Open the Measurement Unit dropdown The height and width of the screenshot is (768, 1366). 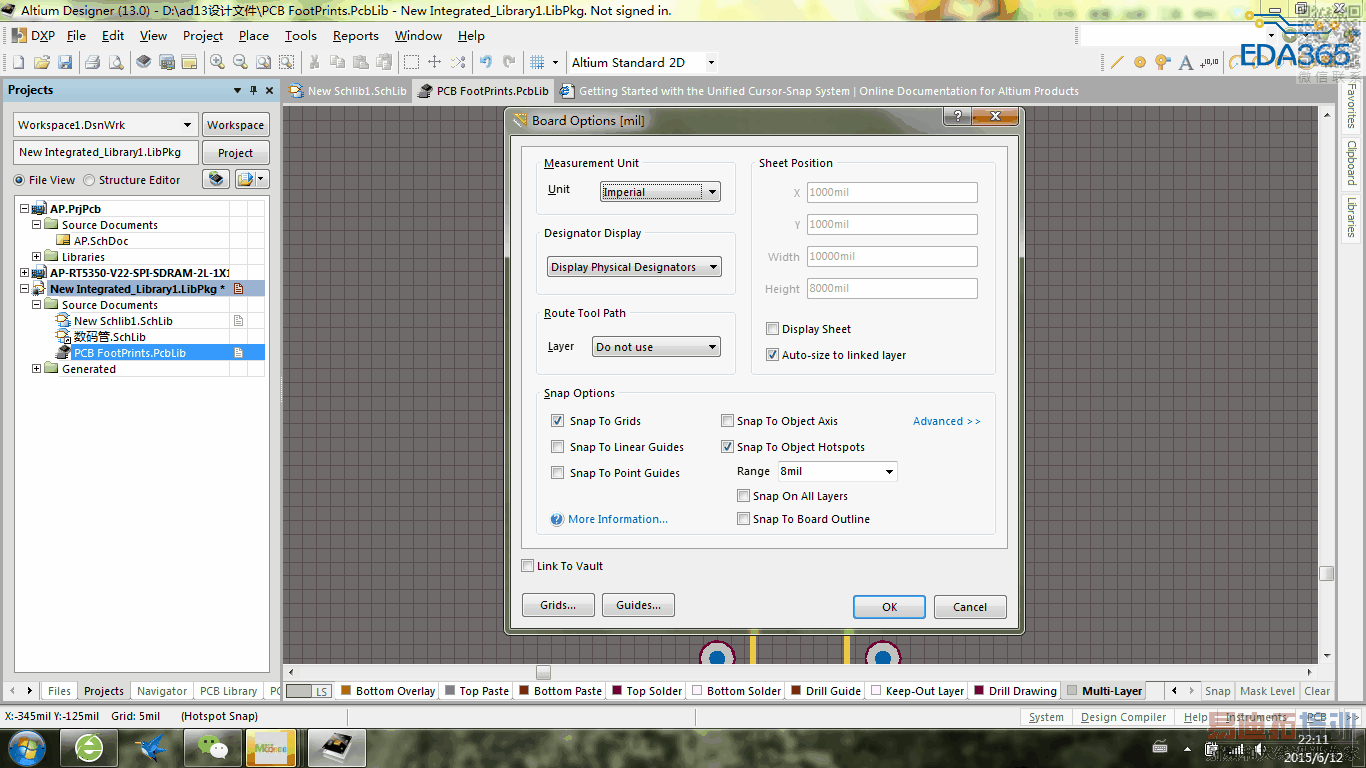[660, 192]
